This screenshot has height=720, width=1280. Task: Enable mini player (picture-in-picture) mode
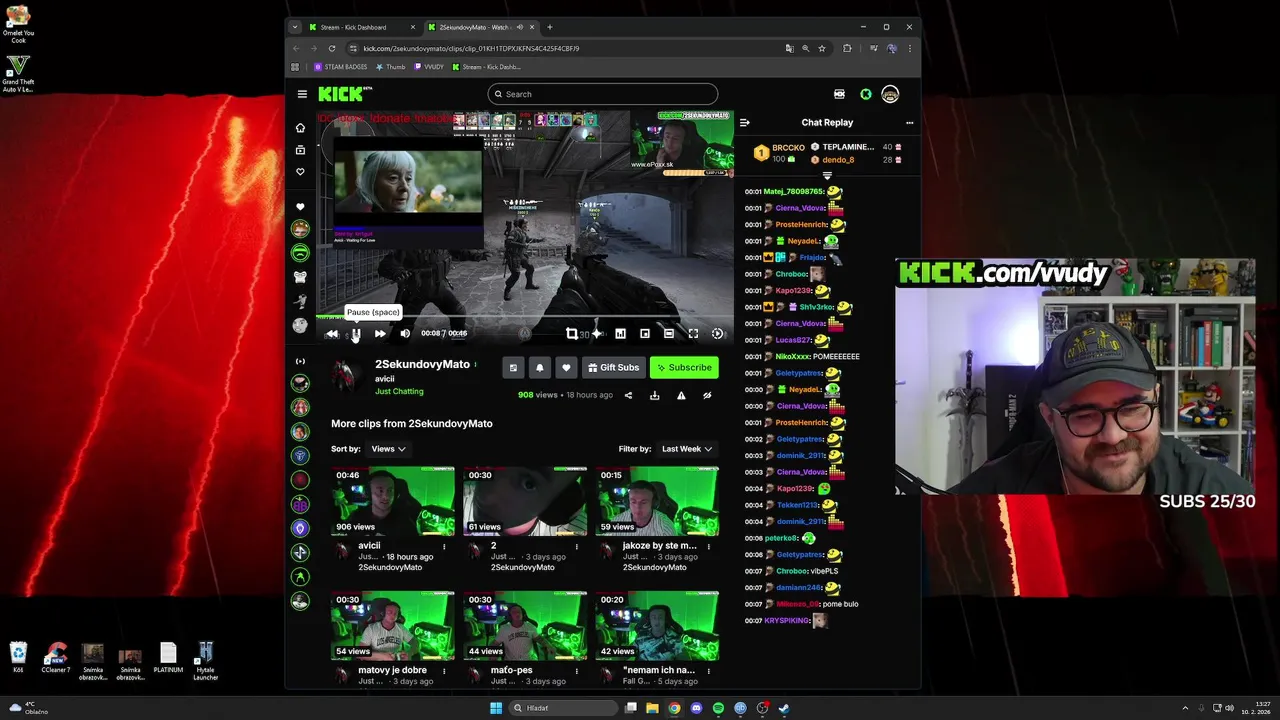point(645,334)
